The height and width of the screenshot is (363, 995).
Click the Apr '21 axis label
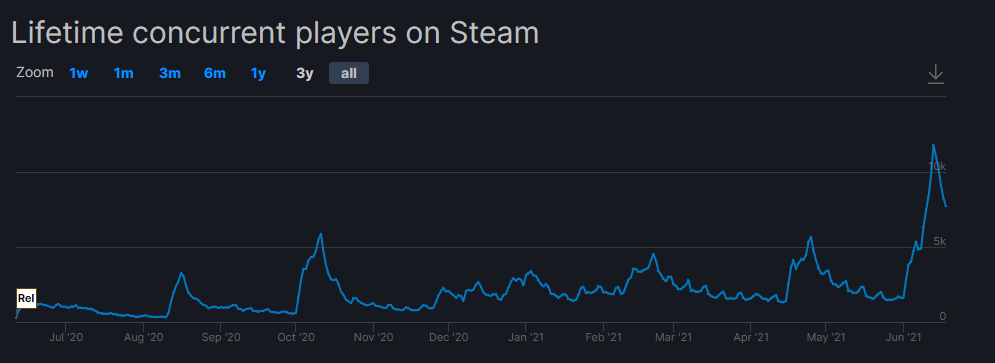point(751,337)
